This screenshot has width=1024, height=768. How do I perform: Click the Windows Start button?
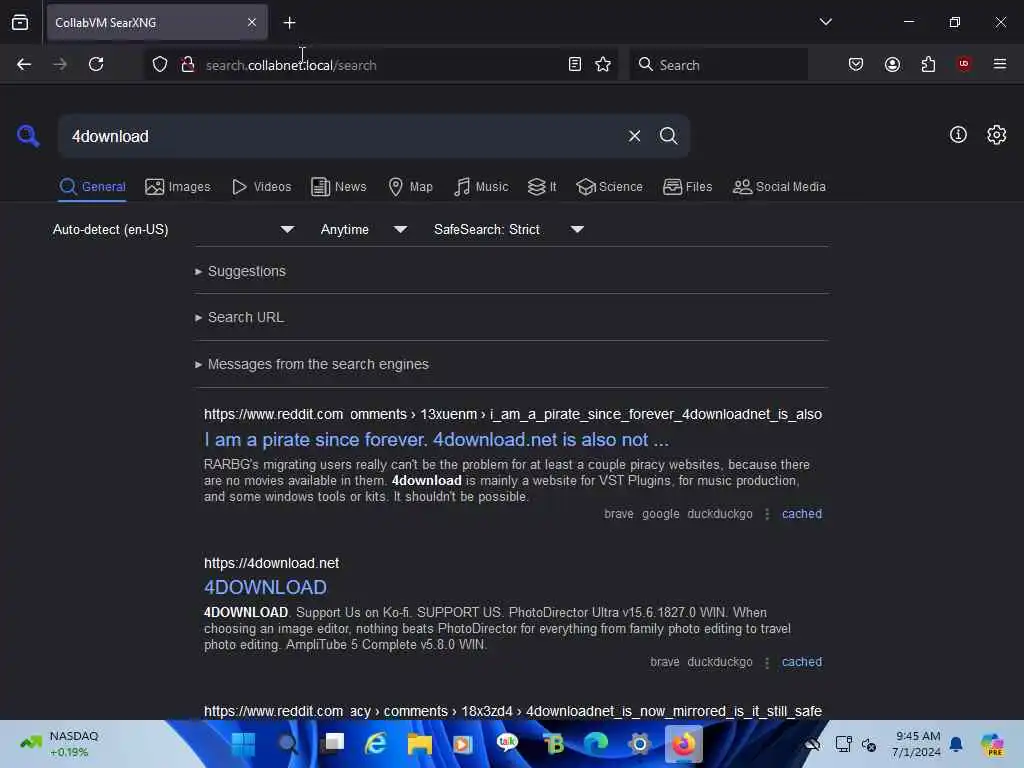(244, 744)
